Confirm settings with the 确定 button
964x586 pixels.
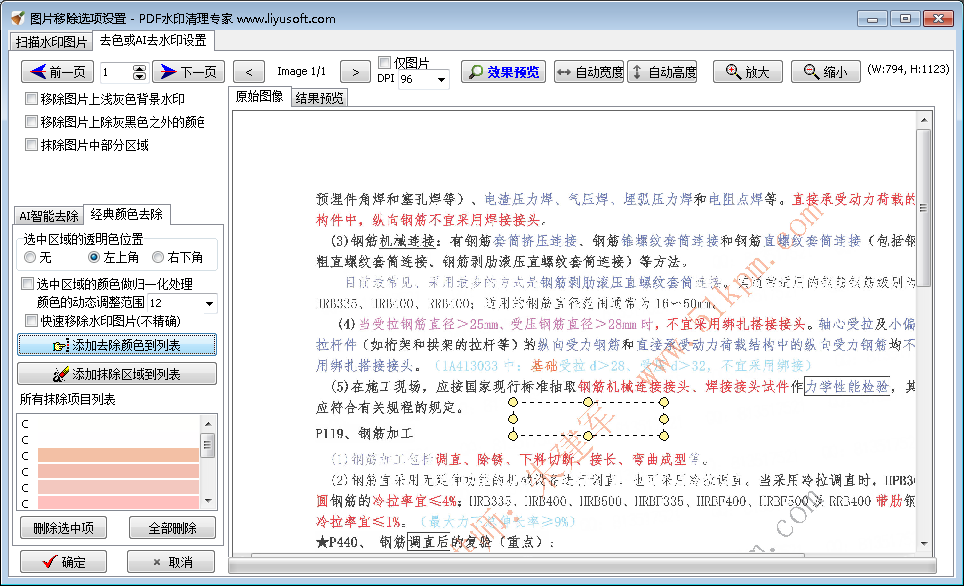pos(62,561)
